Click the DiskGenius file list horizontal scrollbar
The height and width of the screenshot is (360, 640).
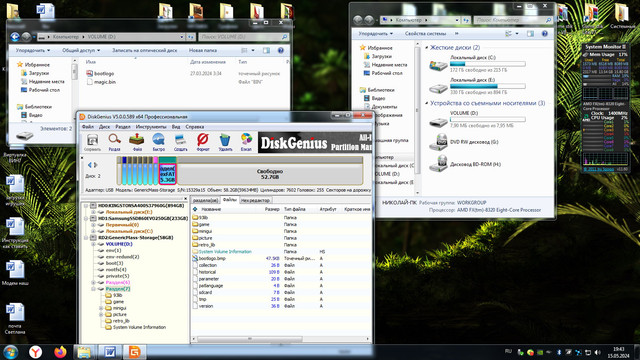coord(250,339)
